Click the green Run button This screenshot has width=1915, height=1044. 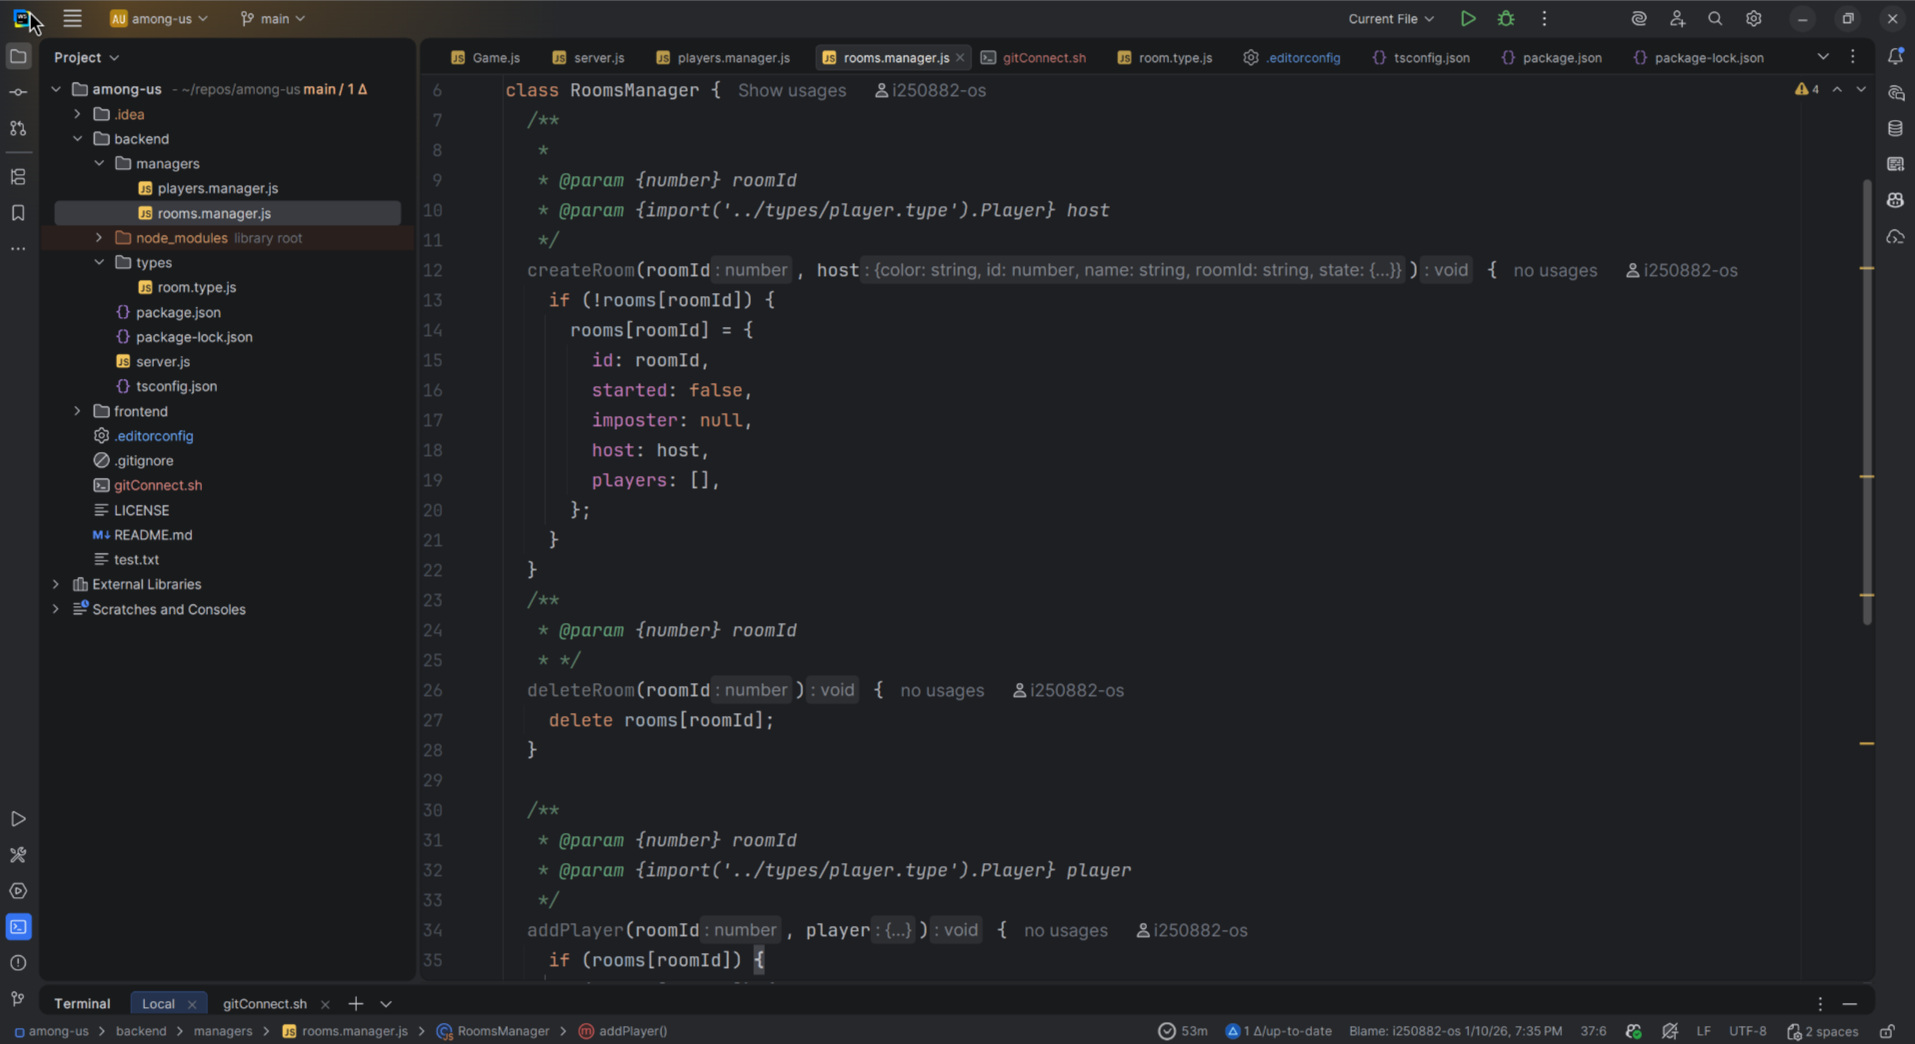click(1467, 19)
